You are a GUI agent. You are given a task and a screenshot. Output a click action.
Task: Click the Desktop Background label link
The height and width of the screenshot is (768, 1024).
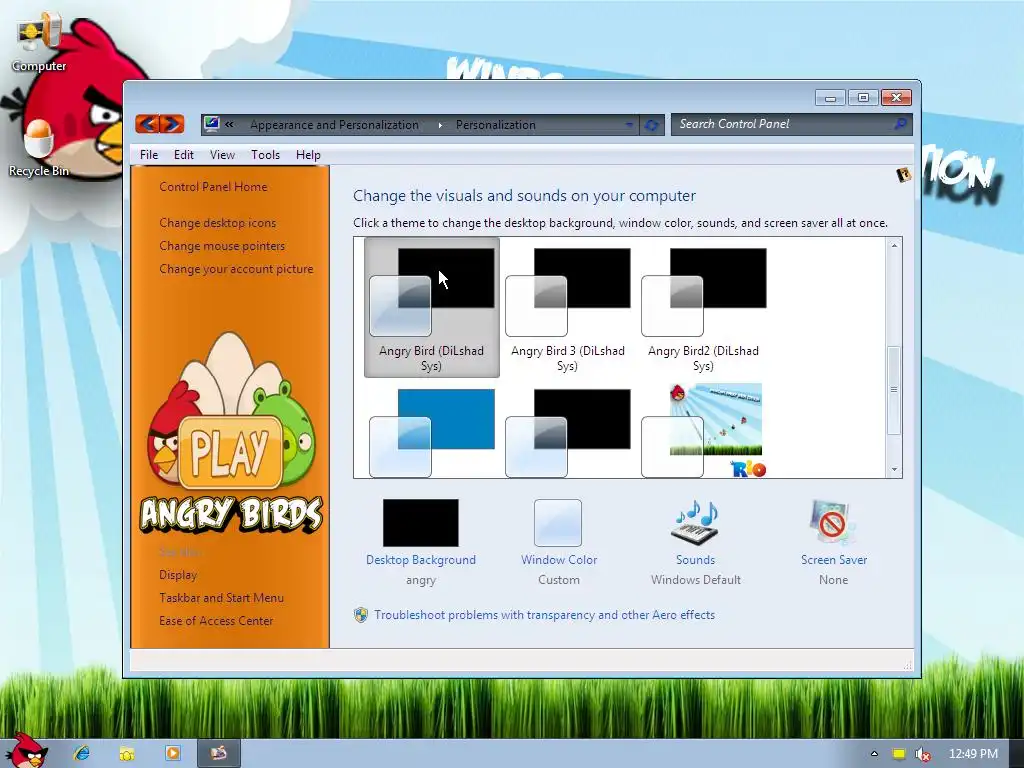pos(421,560)
